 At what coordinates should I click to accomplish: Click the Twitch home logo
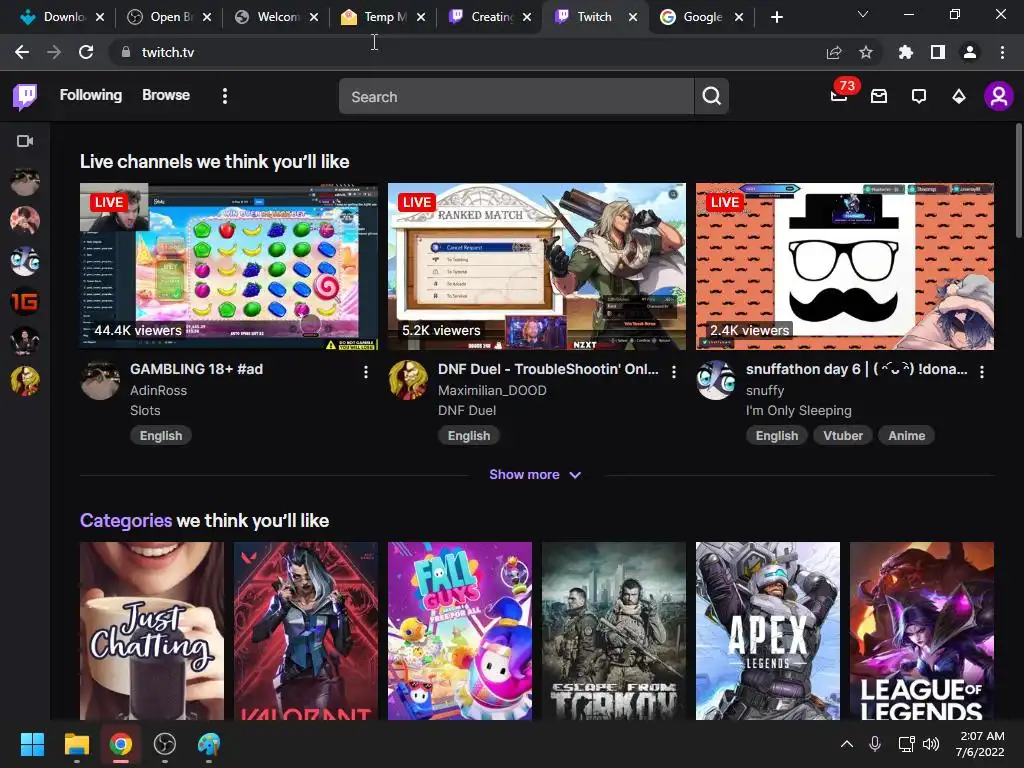(25, 97)
